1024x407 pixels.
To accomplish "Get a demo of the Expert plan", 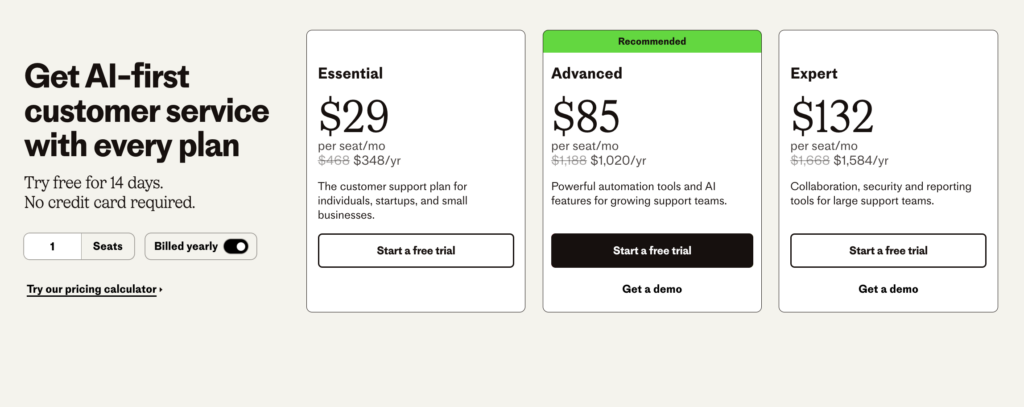I will (x=888, y=289).
